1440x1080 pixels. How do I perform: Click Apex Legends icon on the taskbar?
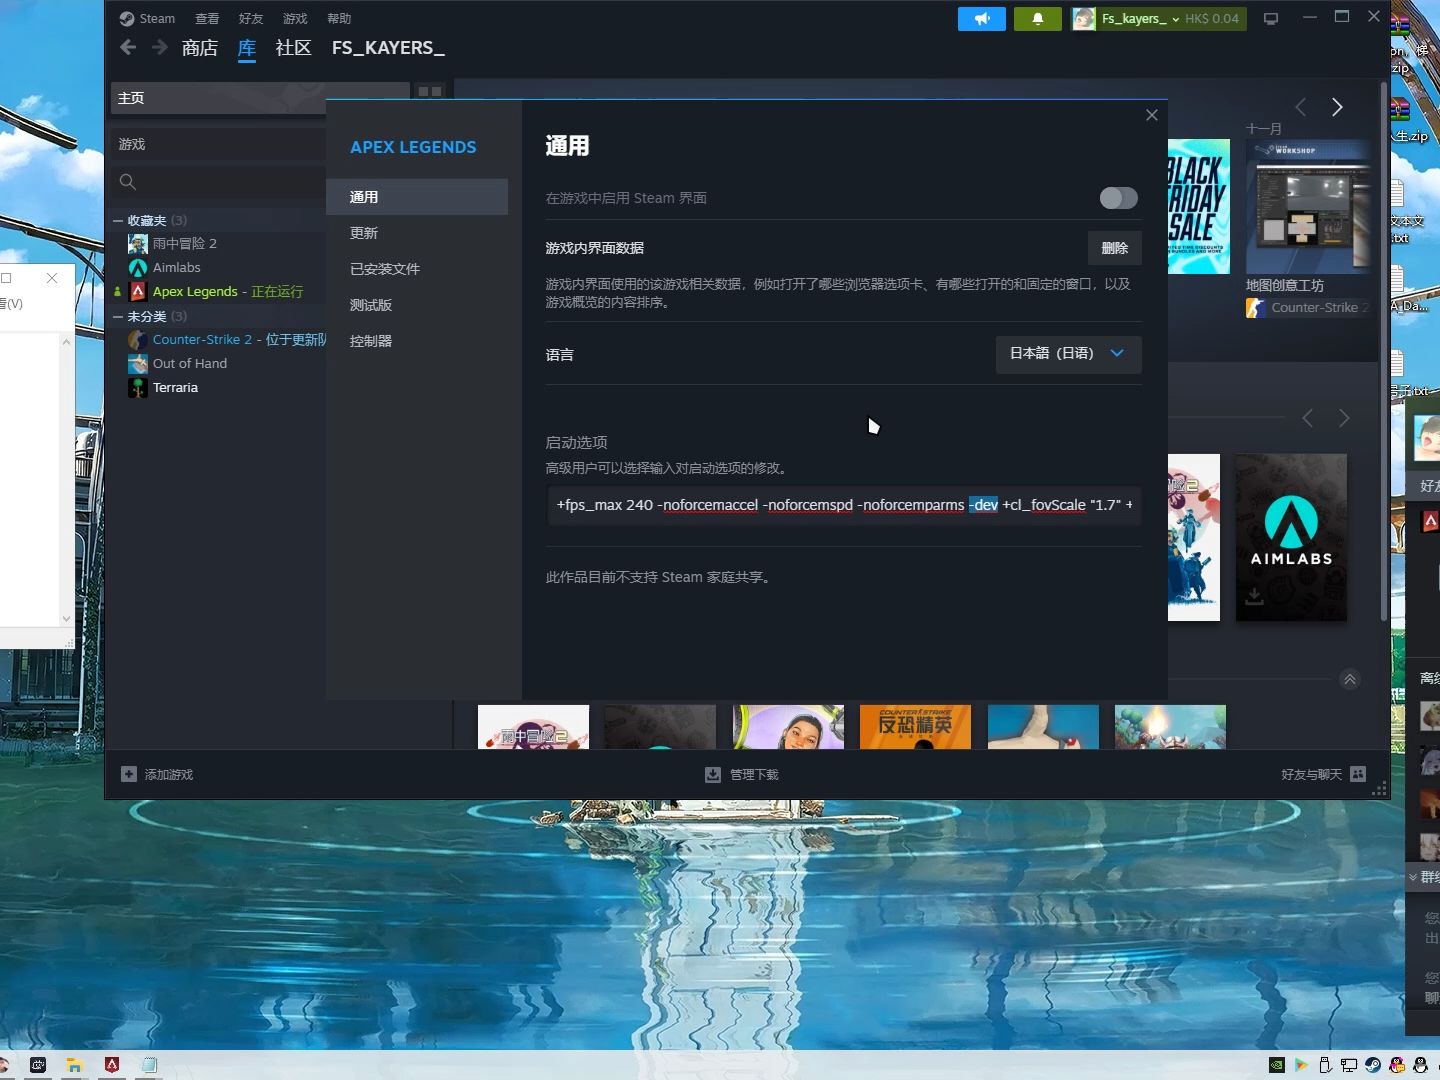[x=112, y=1065]
